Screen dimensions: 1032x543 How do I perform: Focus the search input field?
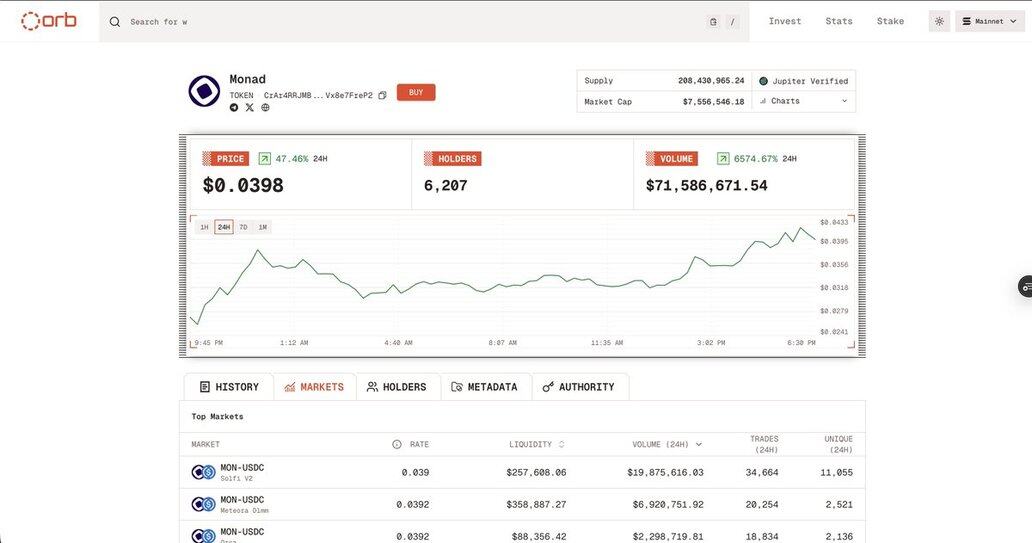[400, 22]
